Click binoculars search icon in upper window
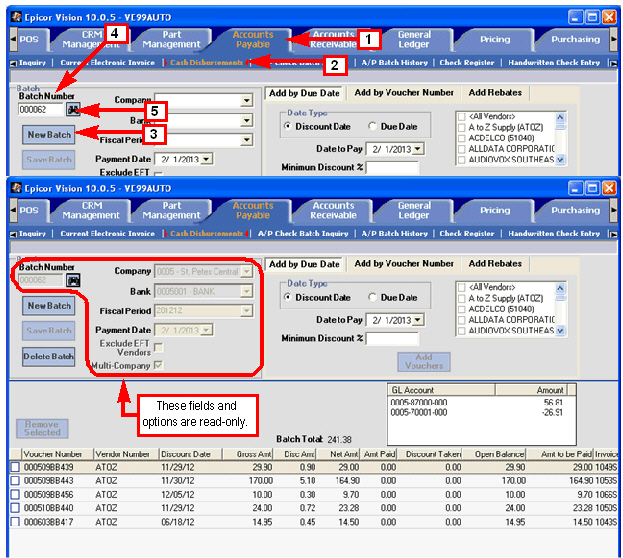This screenshot has width=623, height=558. [x=73, y=109]
